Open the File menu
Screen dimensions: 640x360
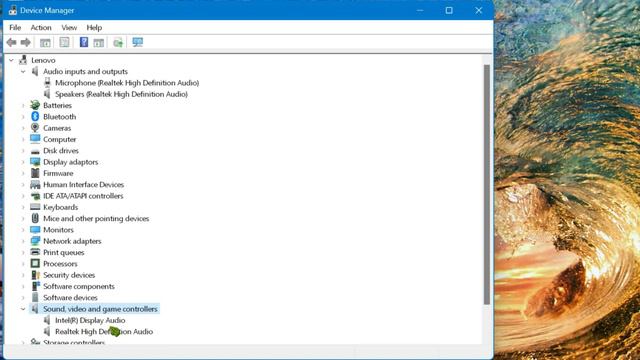[x=15, y=28]
